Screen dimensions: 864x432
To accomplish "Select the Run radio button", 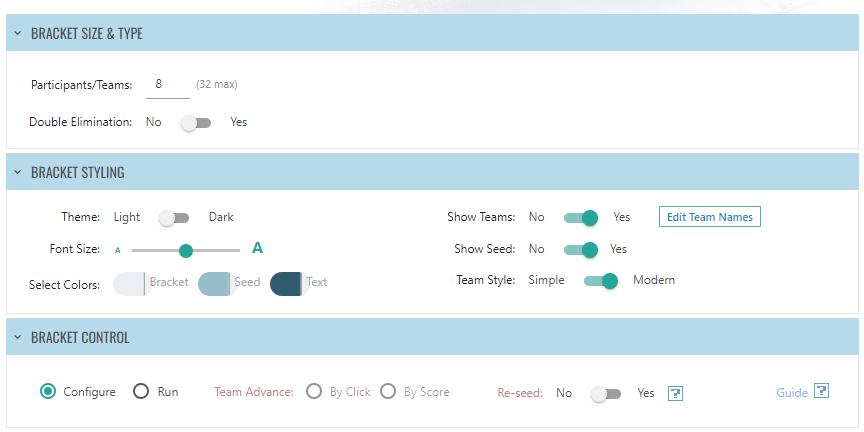I will point(141,392).
